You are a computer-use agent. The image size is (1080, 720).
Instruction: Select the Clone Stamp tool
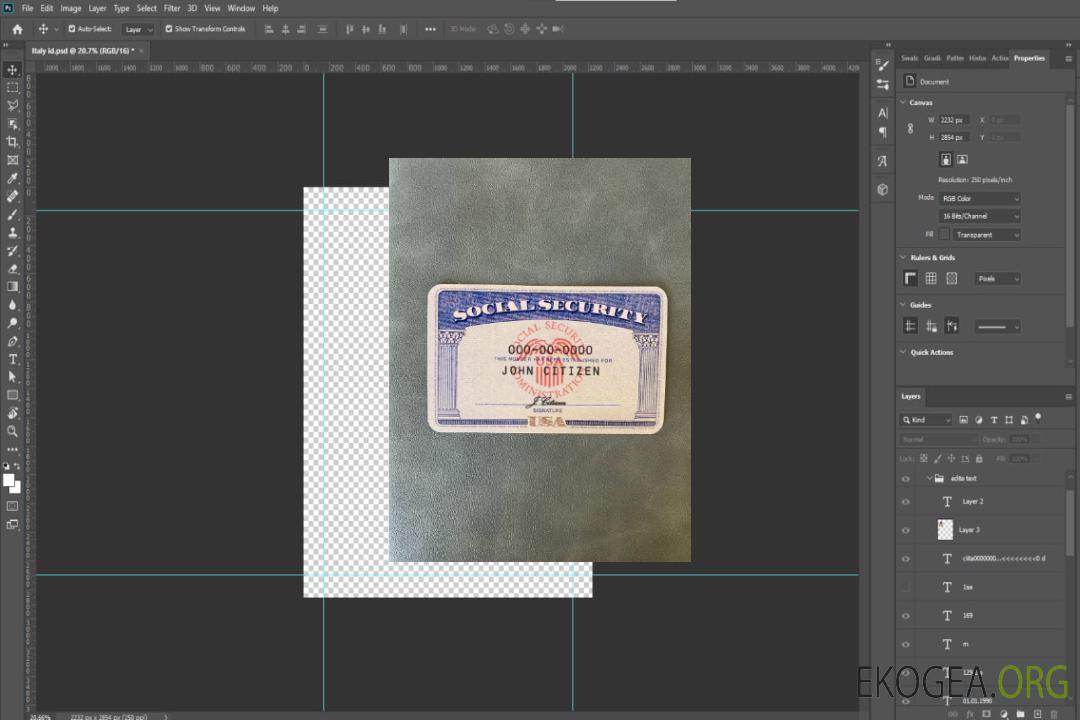tap(12, 233)
